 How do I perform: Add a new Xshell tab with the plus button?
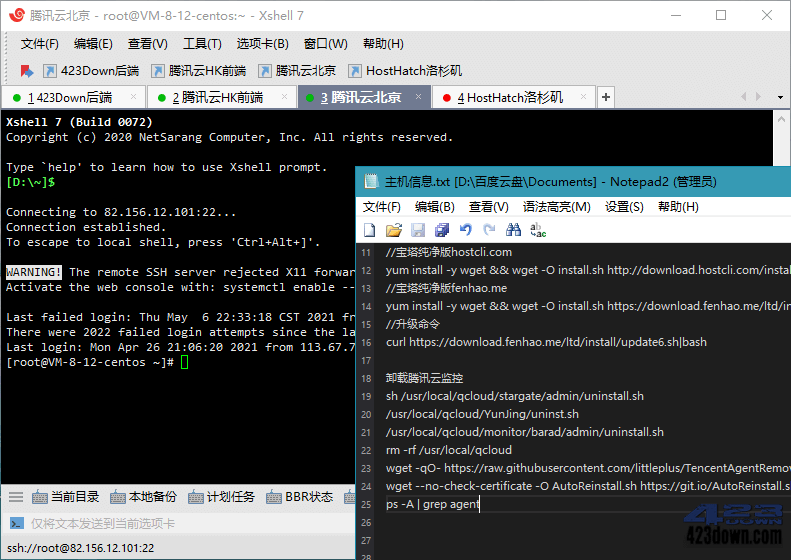(x=606, y=97)
